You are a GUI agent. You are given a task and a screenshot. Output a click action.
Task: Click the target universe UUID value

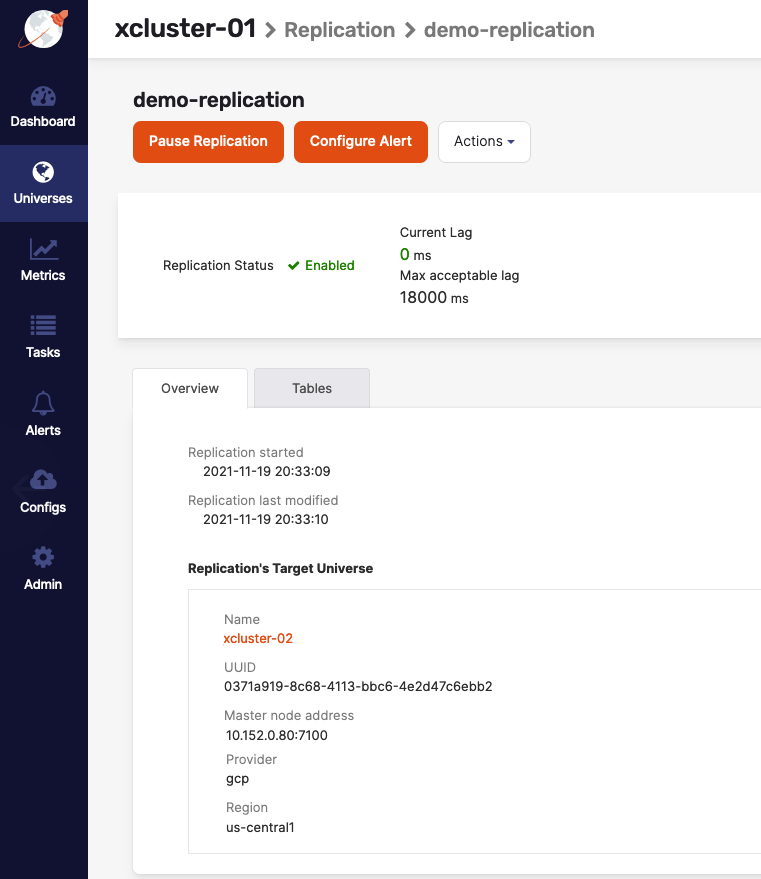358,687
